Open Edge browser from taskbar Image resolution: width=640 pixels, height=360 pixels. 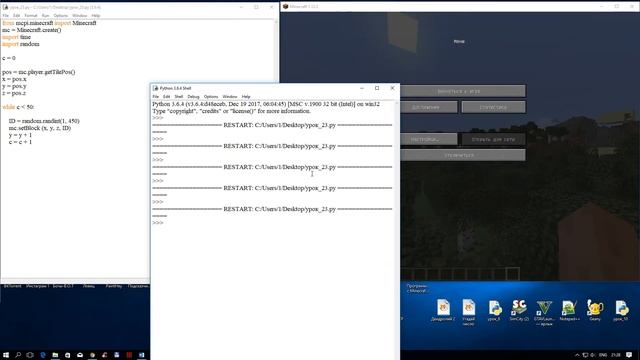[42, 355]
